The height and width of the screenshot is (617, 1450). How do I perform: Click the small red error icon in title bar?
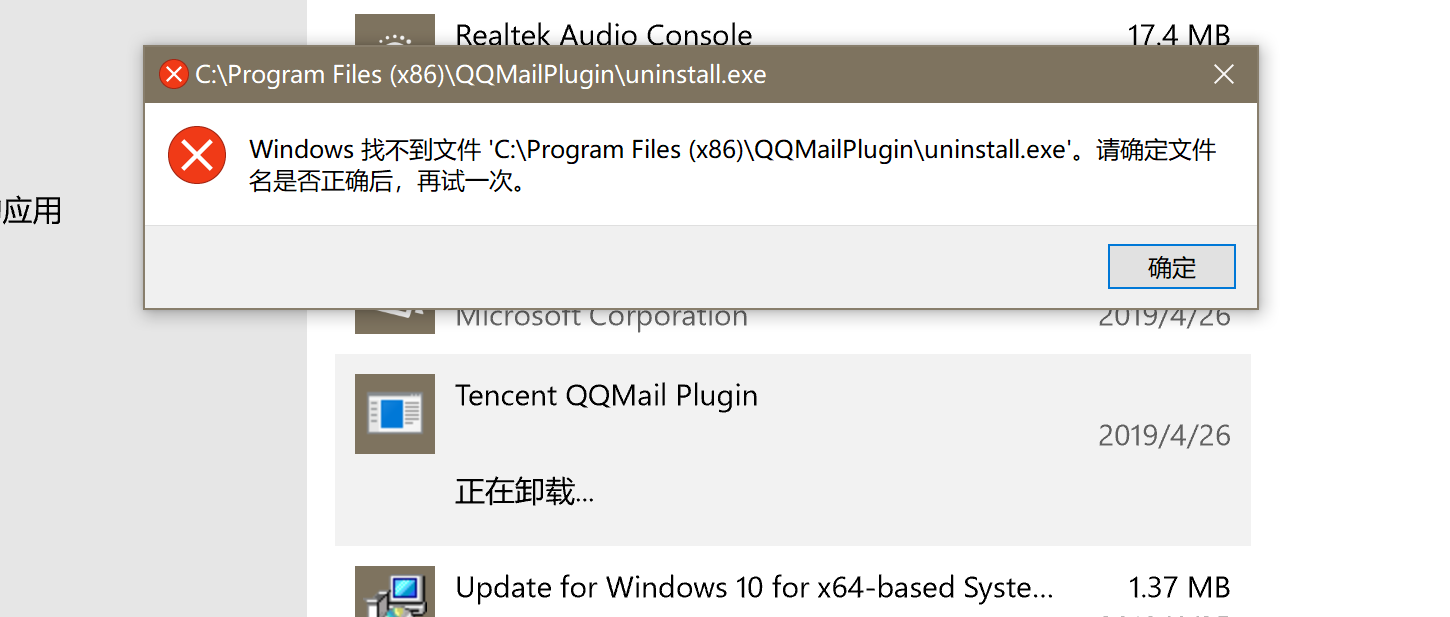[x=174, y=74]
